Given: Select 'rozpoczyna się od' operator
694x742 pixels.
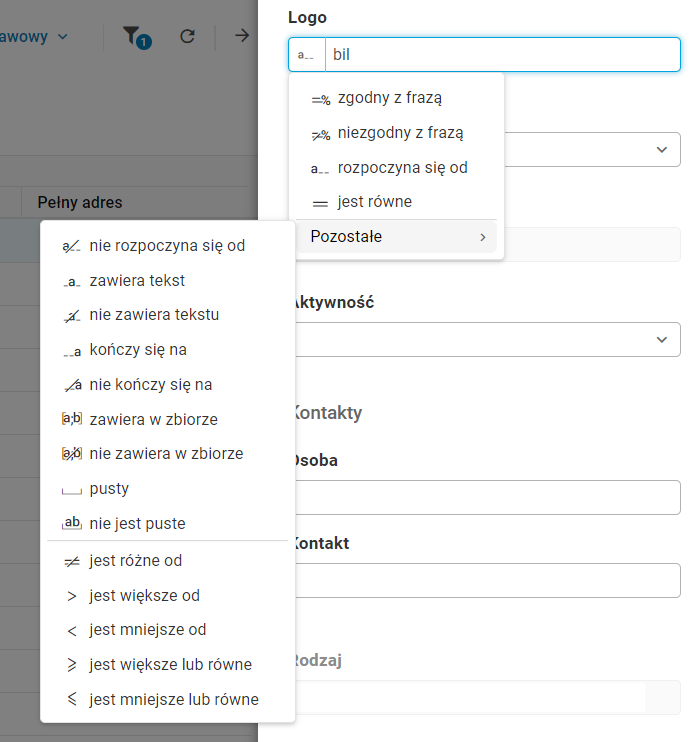Looking at the screenshot, I should pyautogui.click(x=402, y=167).
